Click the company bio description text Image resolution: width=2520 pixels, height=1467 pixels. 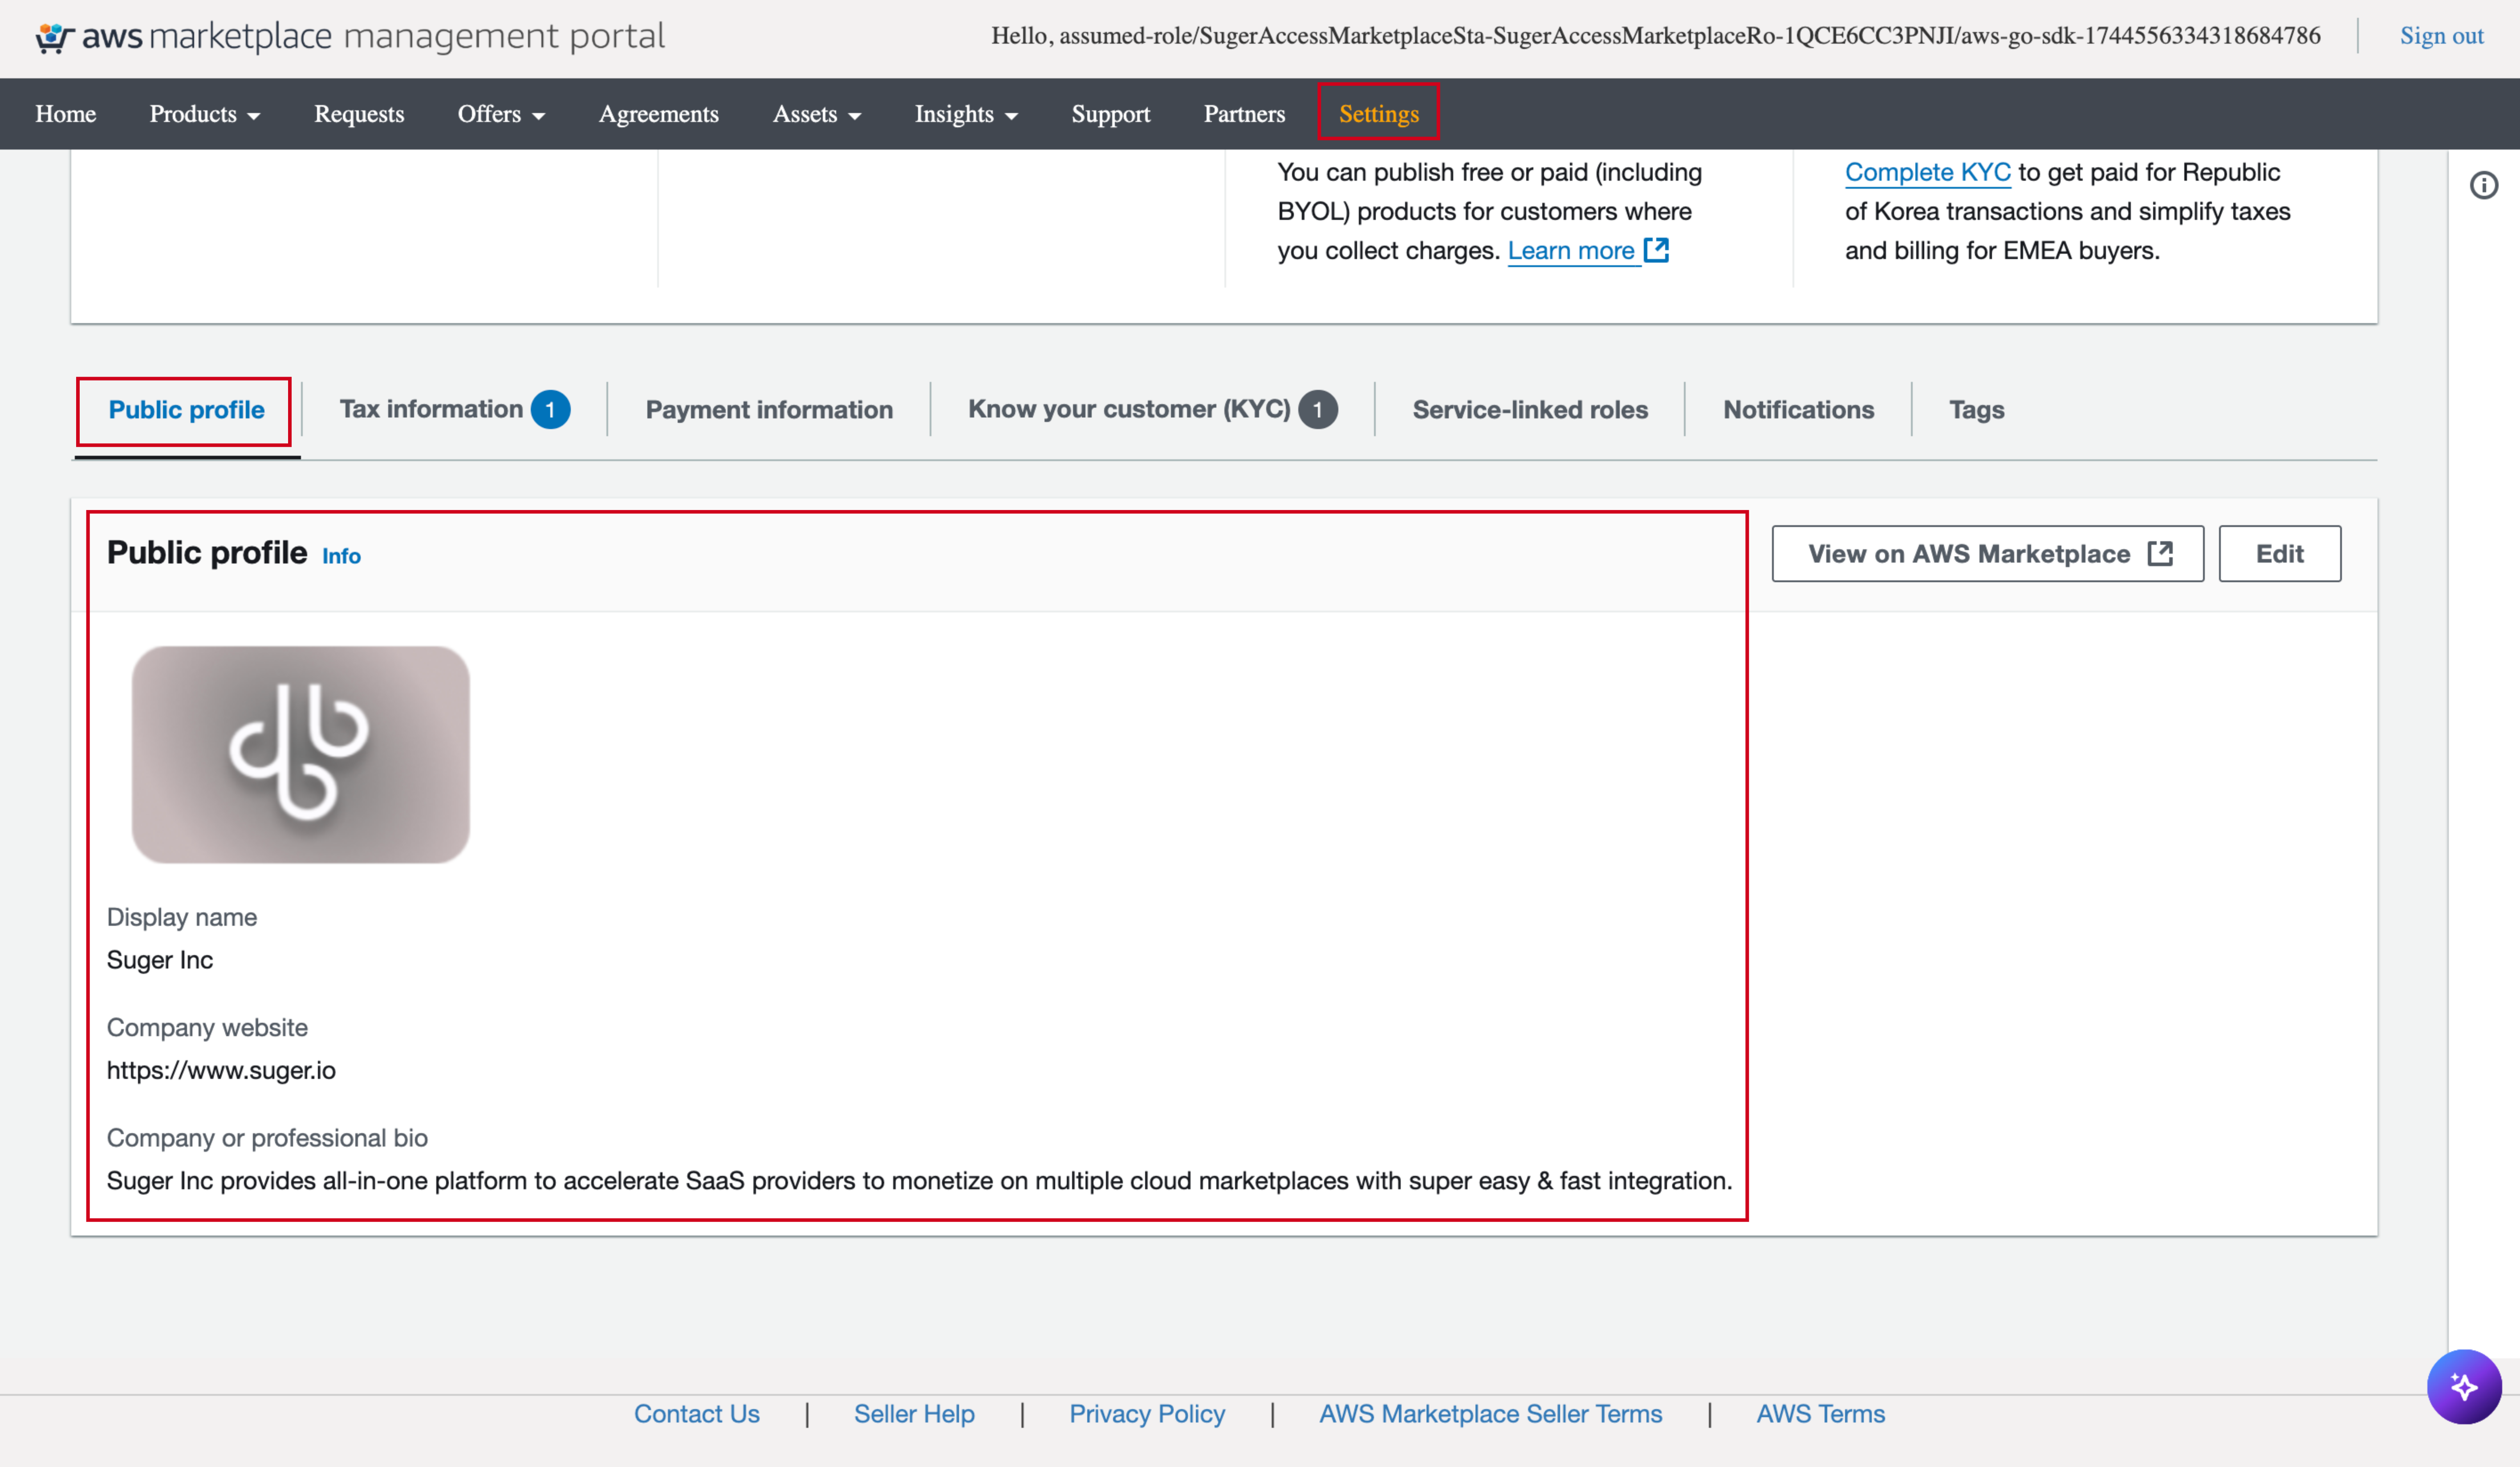click(919, 1181)
